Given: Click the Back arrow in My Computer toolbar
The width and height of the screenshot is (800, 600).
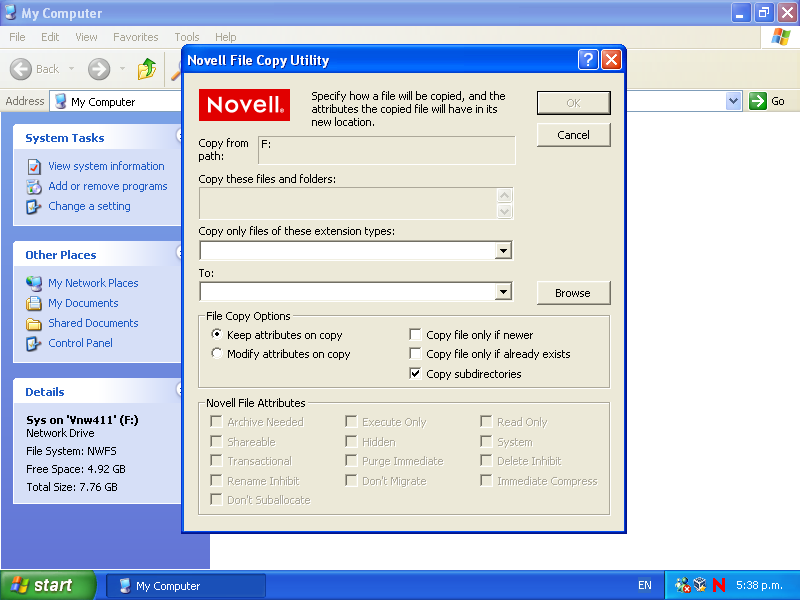Looking at the screenshot, I should (21, 69).
